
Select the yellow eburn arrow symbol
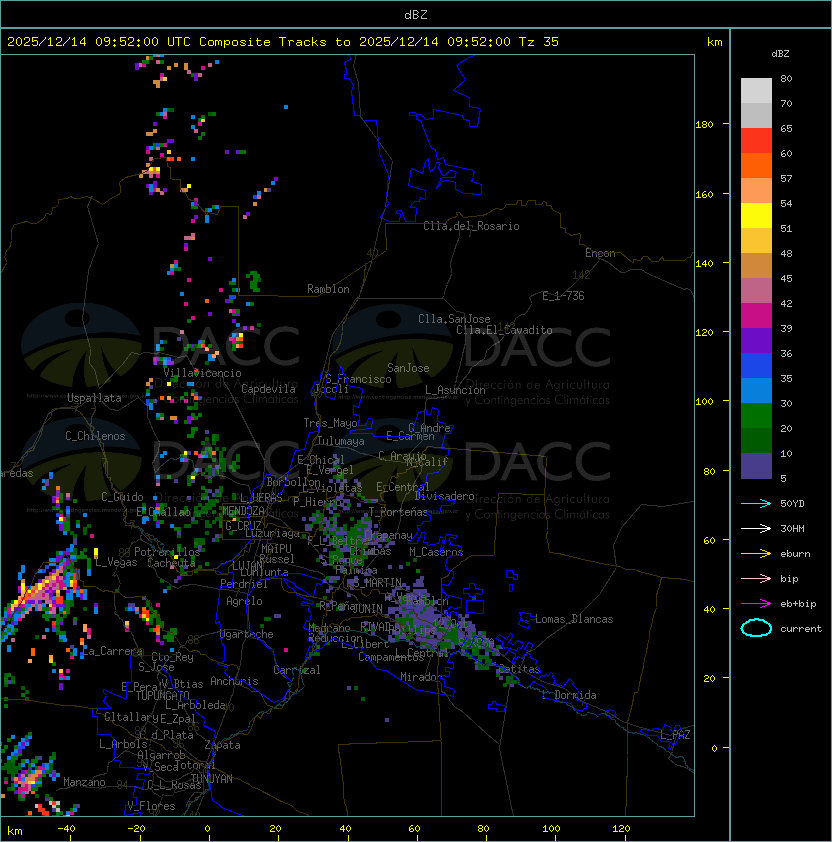pos(756,554)
